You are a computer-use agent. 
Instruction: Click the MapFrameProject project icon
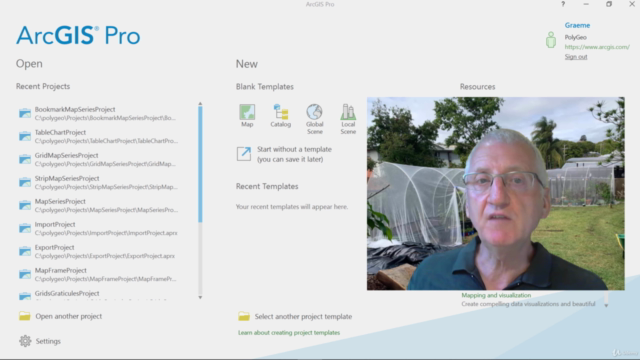tap(25, 273)
